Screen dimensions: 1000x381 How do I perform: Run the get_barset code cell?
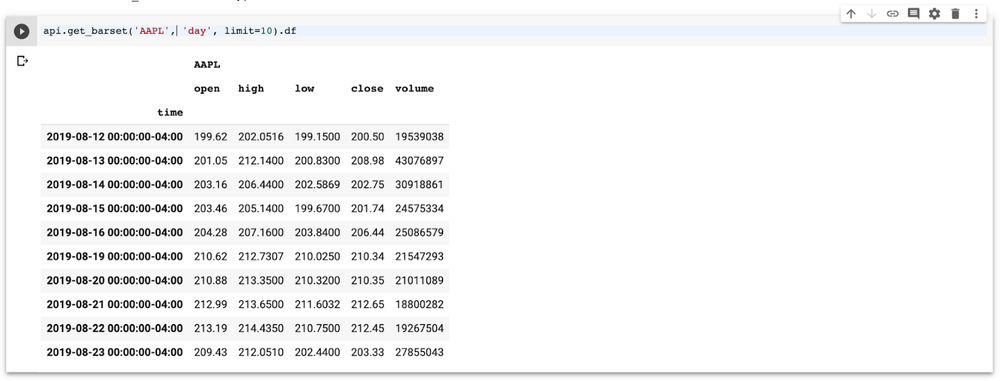click(x=22, y=31)
